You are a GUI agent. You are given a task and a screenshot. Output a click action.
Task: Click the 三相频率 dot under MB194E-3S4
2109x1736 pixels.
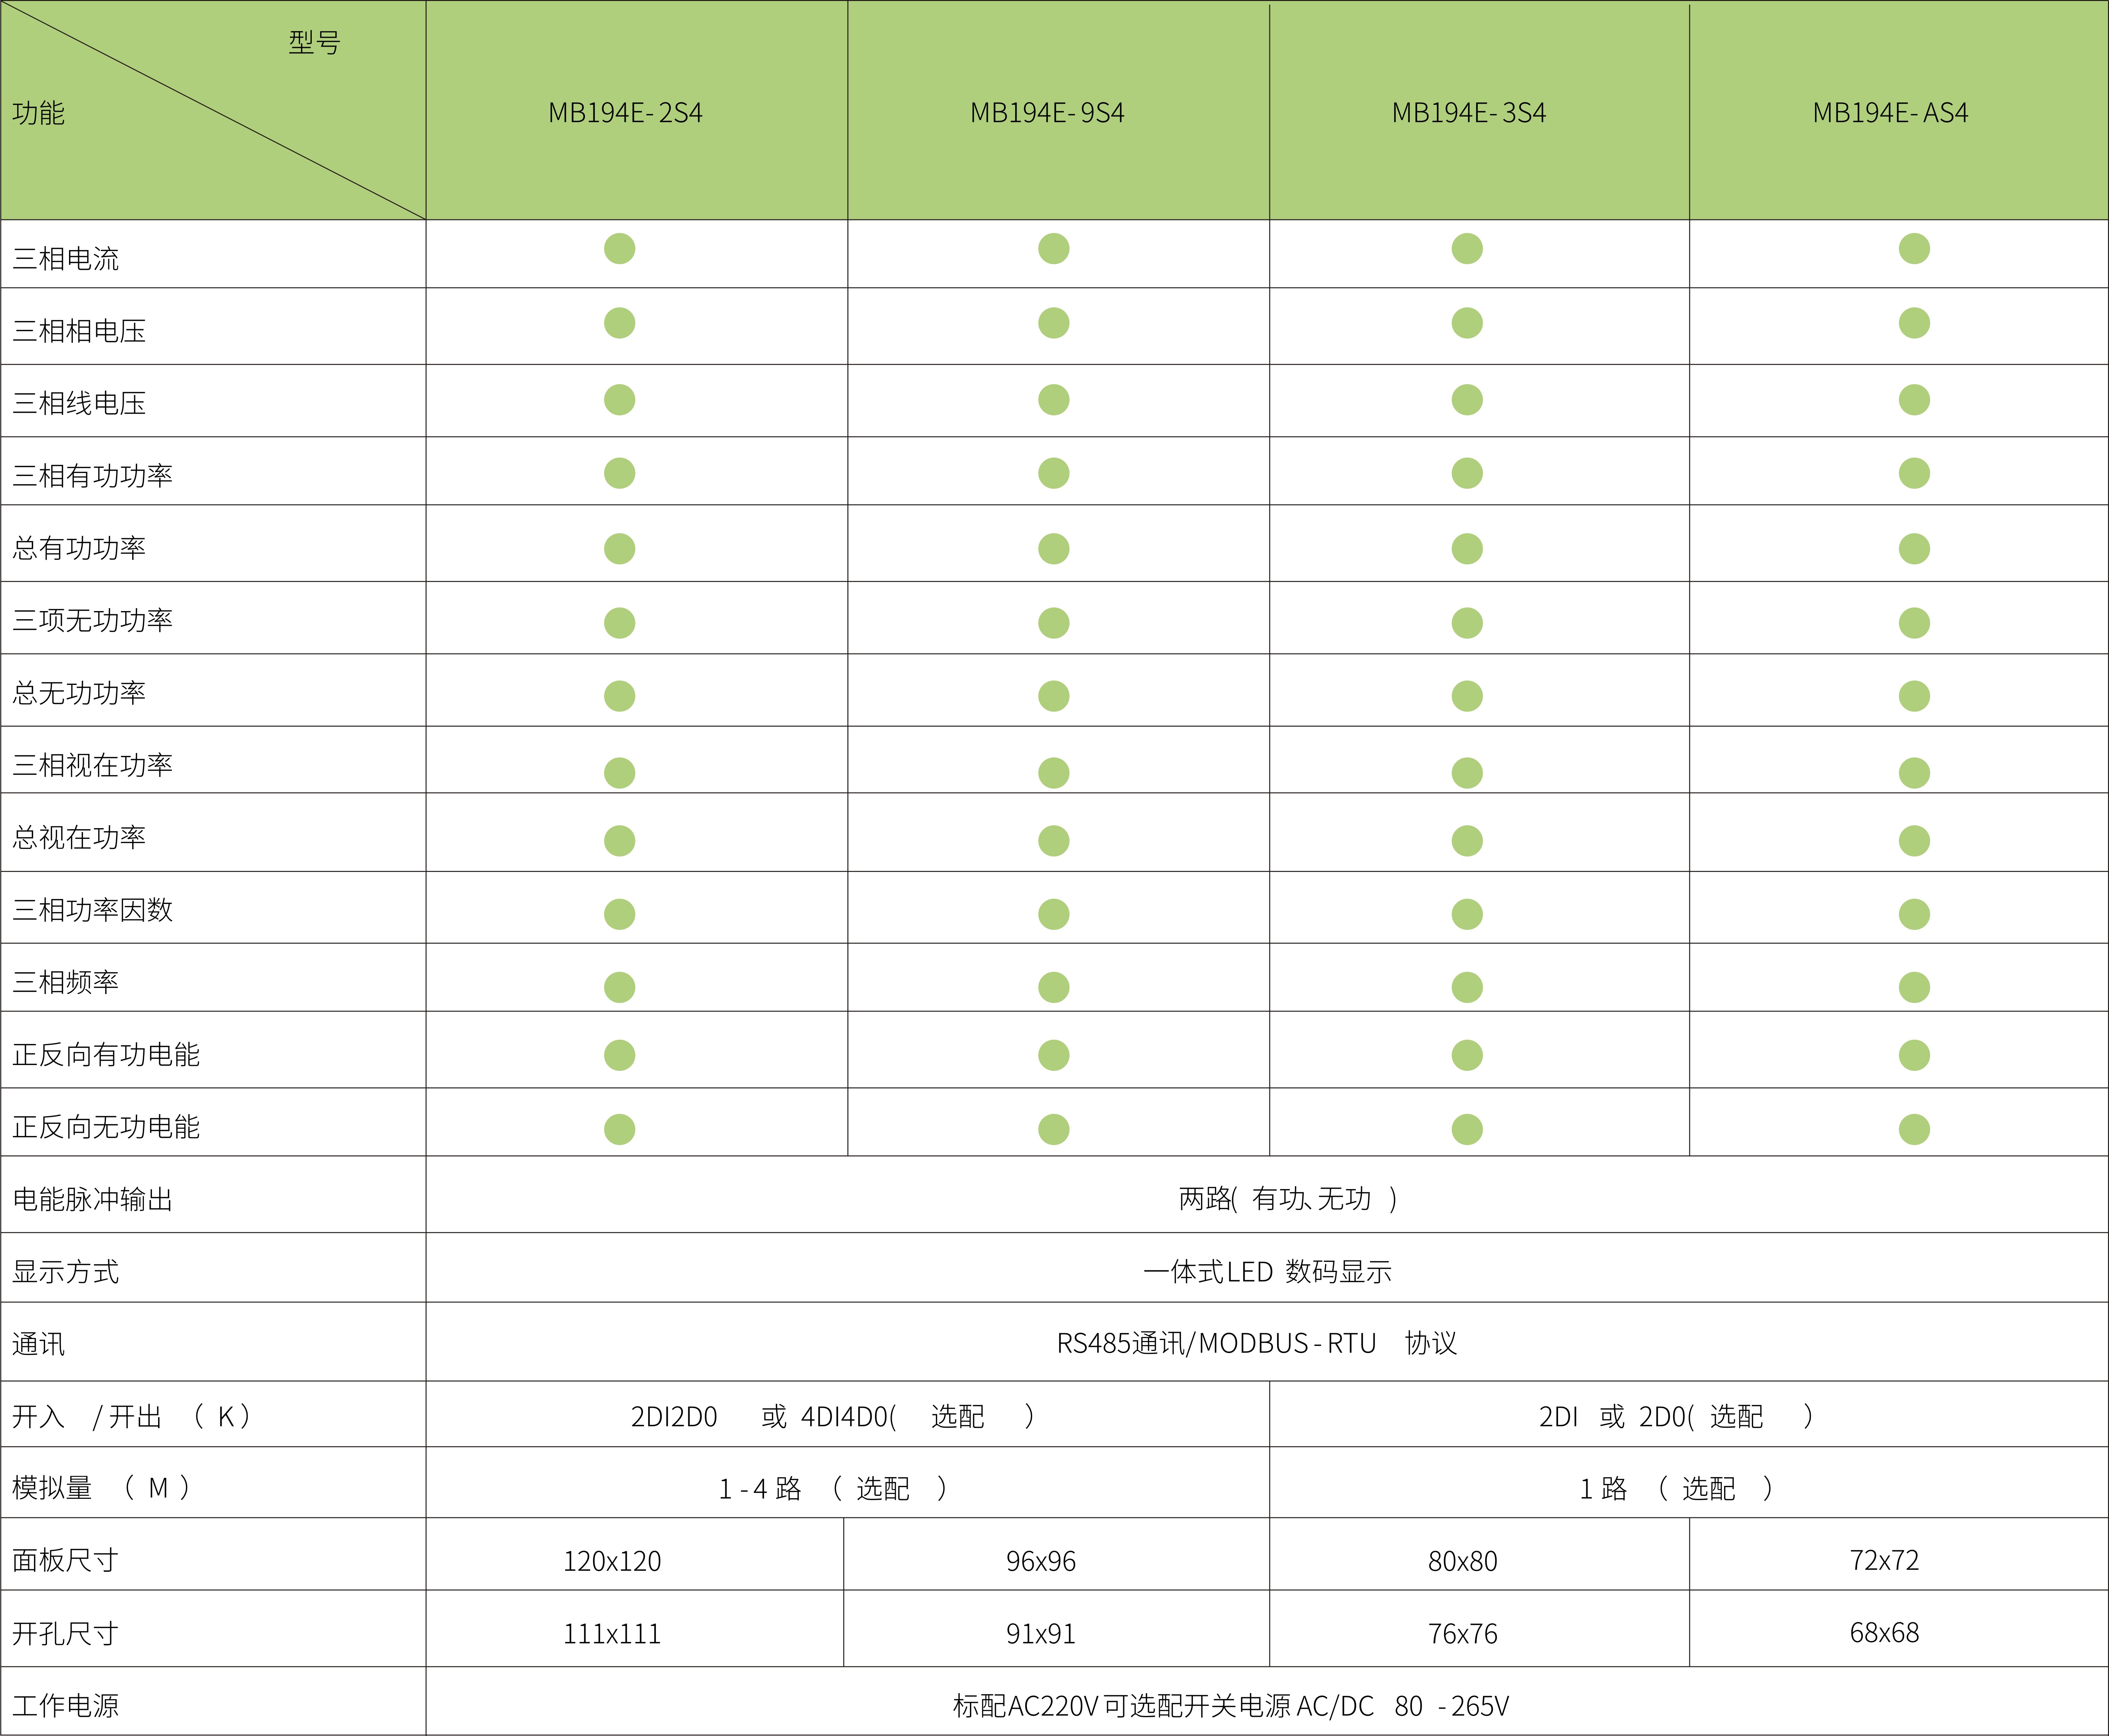[1467, 987]
